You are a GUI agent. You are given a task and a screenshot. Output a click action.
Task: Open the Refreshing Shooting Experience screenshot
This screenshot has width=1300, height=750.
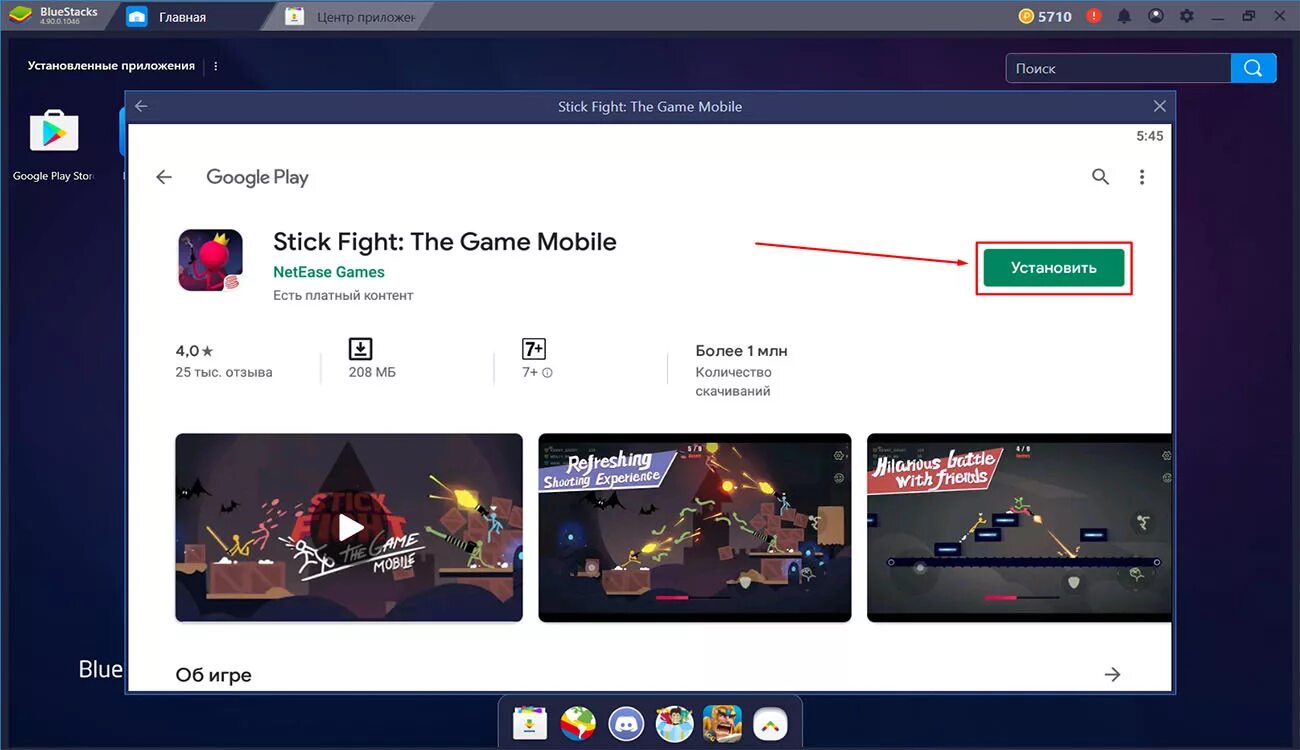click(x=695, y=527)
